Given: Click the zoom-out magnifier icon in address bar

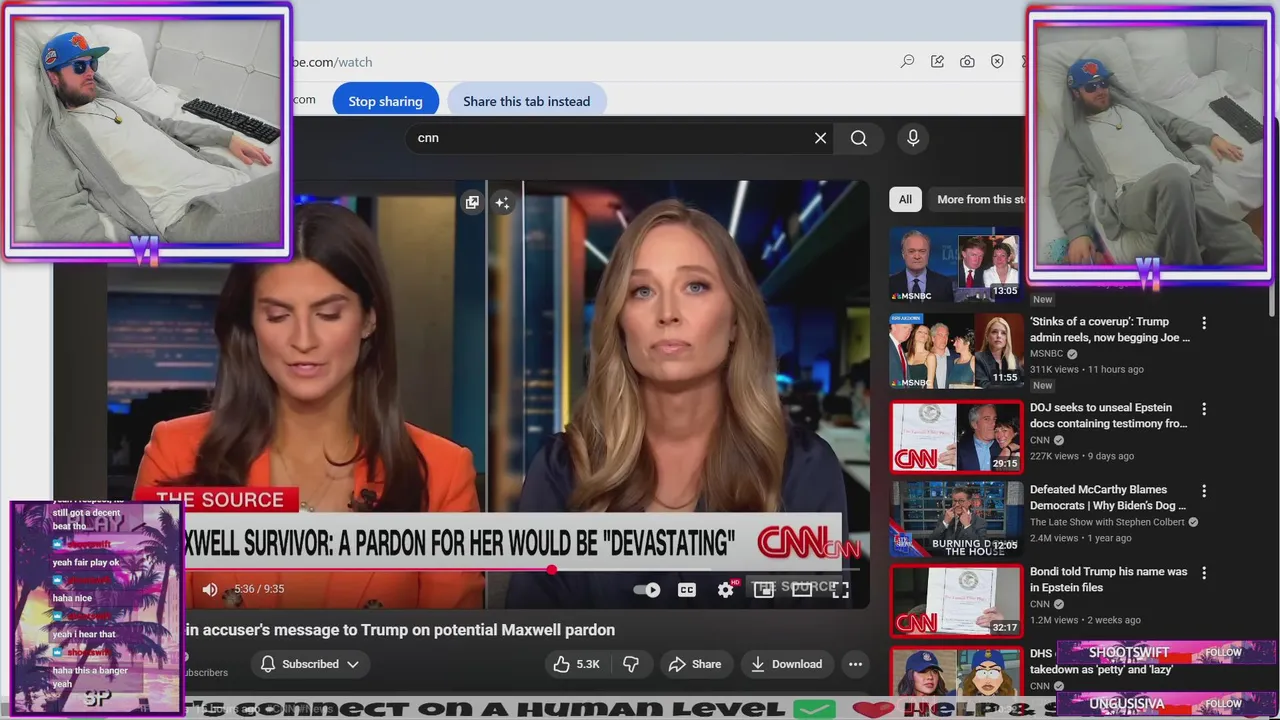Looking at the screenshot, I should [x=907, y=61].
